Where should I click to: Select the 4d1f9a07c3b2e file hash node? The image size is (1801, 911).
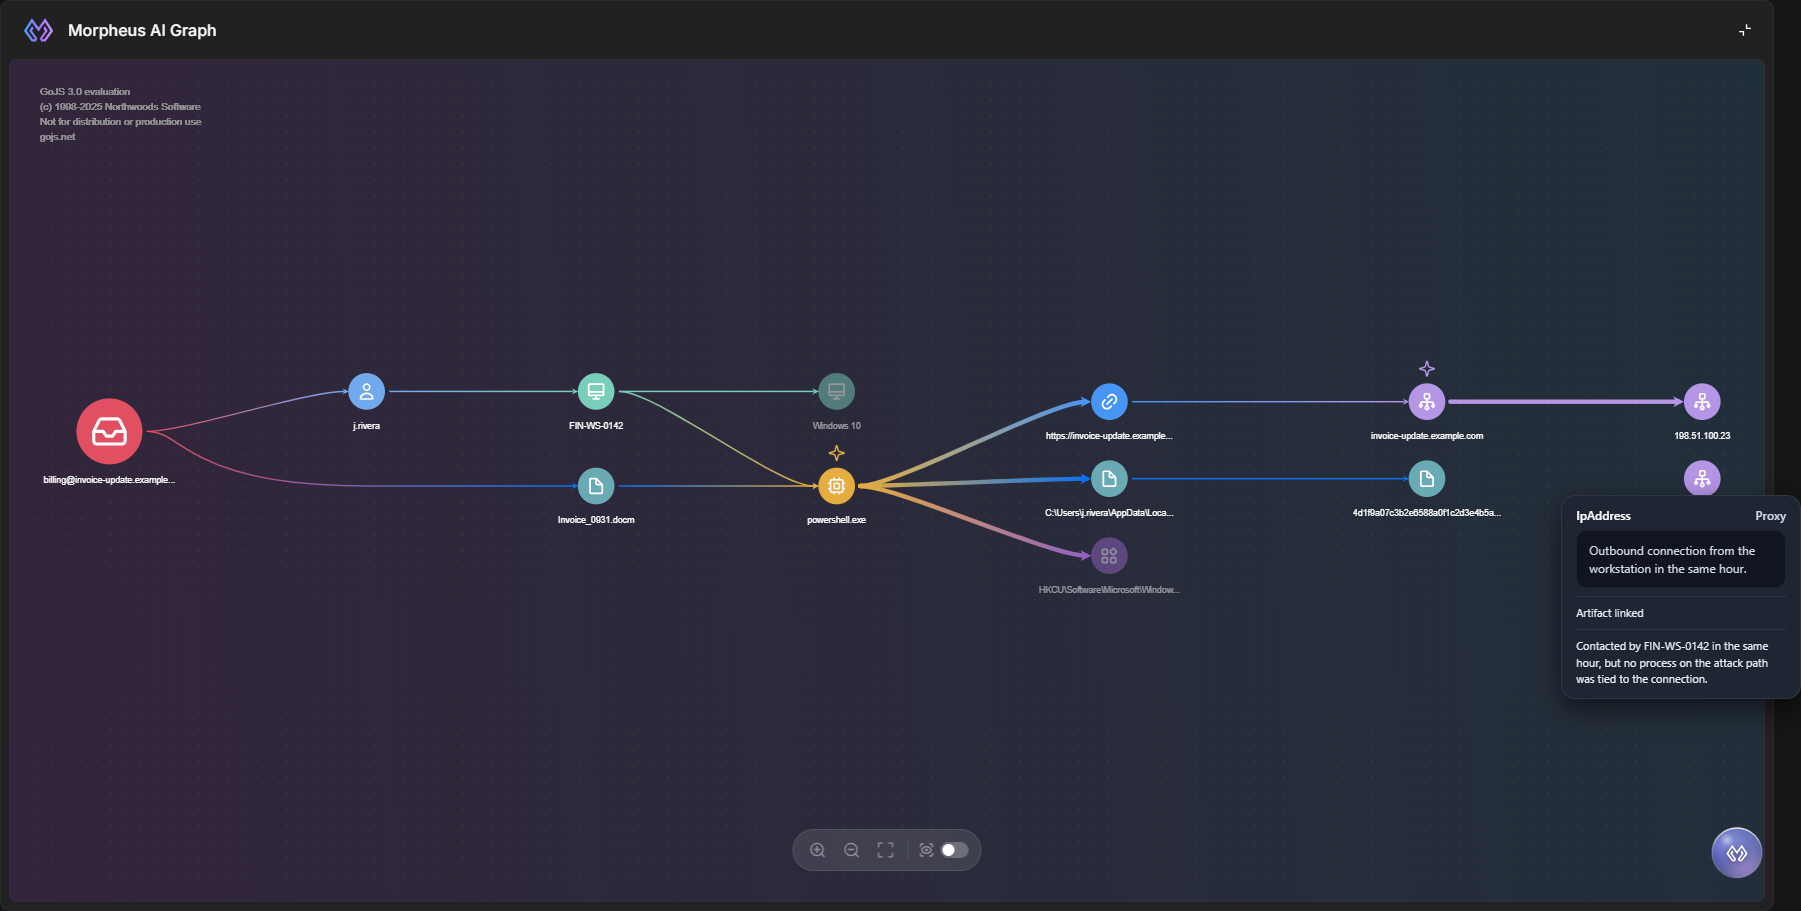pyautogui.click(x=1427, y=479)
